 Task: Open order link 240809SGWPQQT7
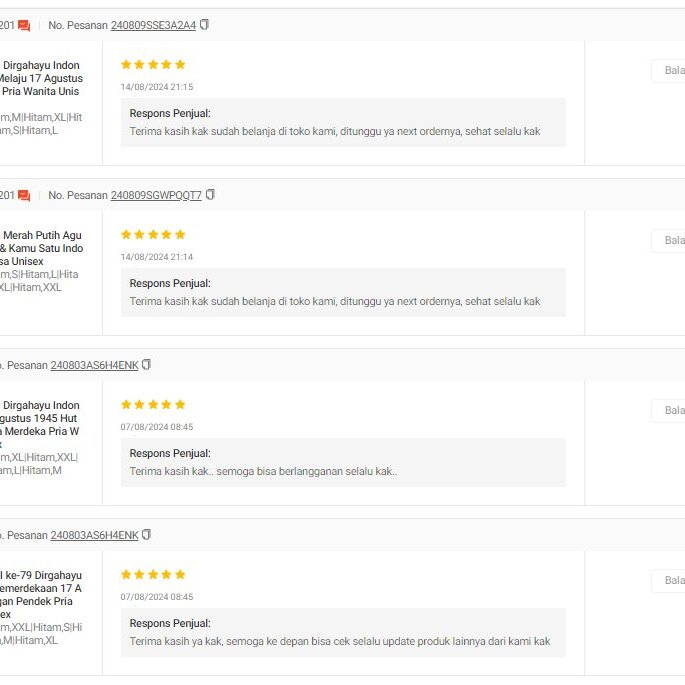coord(156,195)
